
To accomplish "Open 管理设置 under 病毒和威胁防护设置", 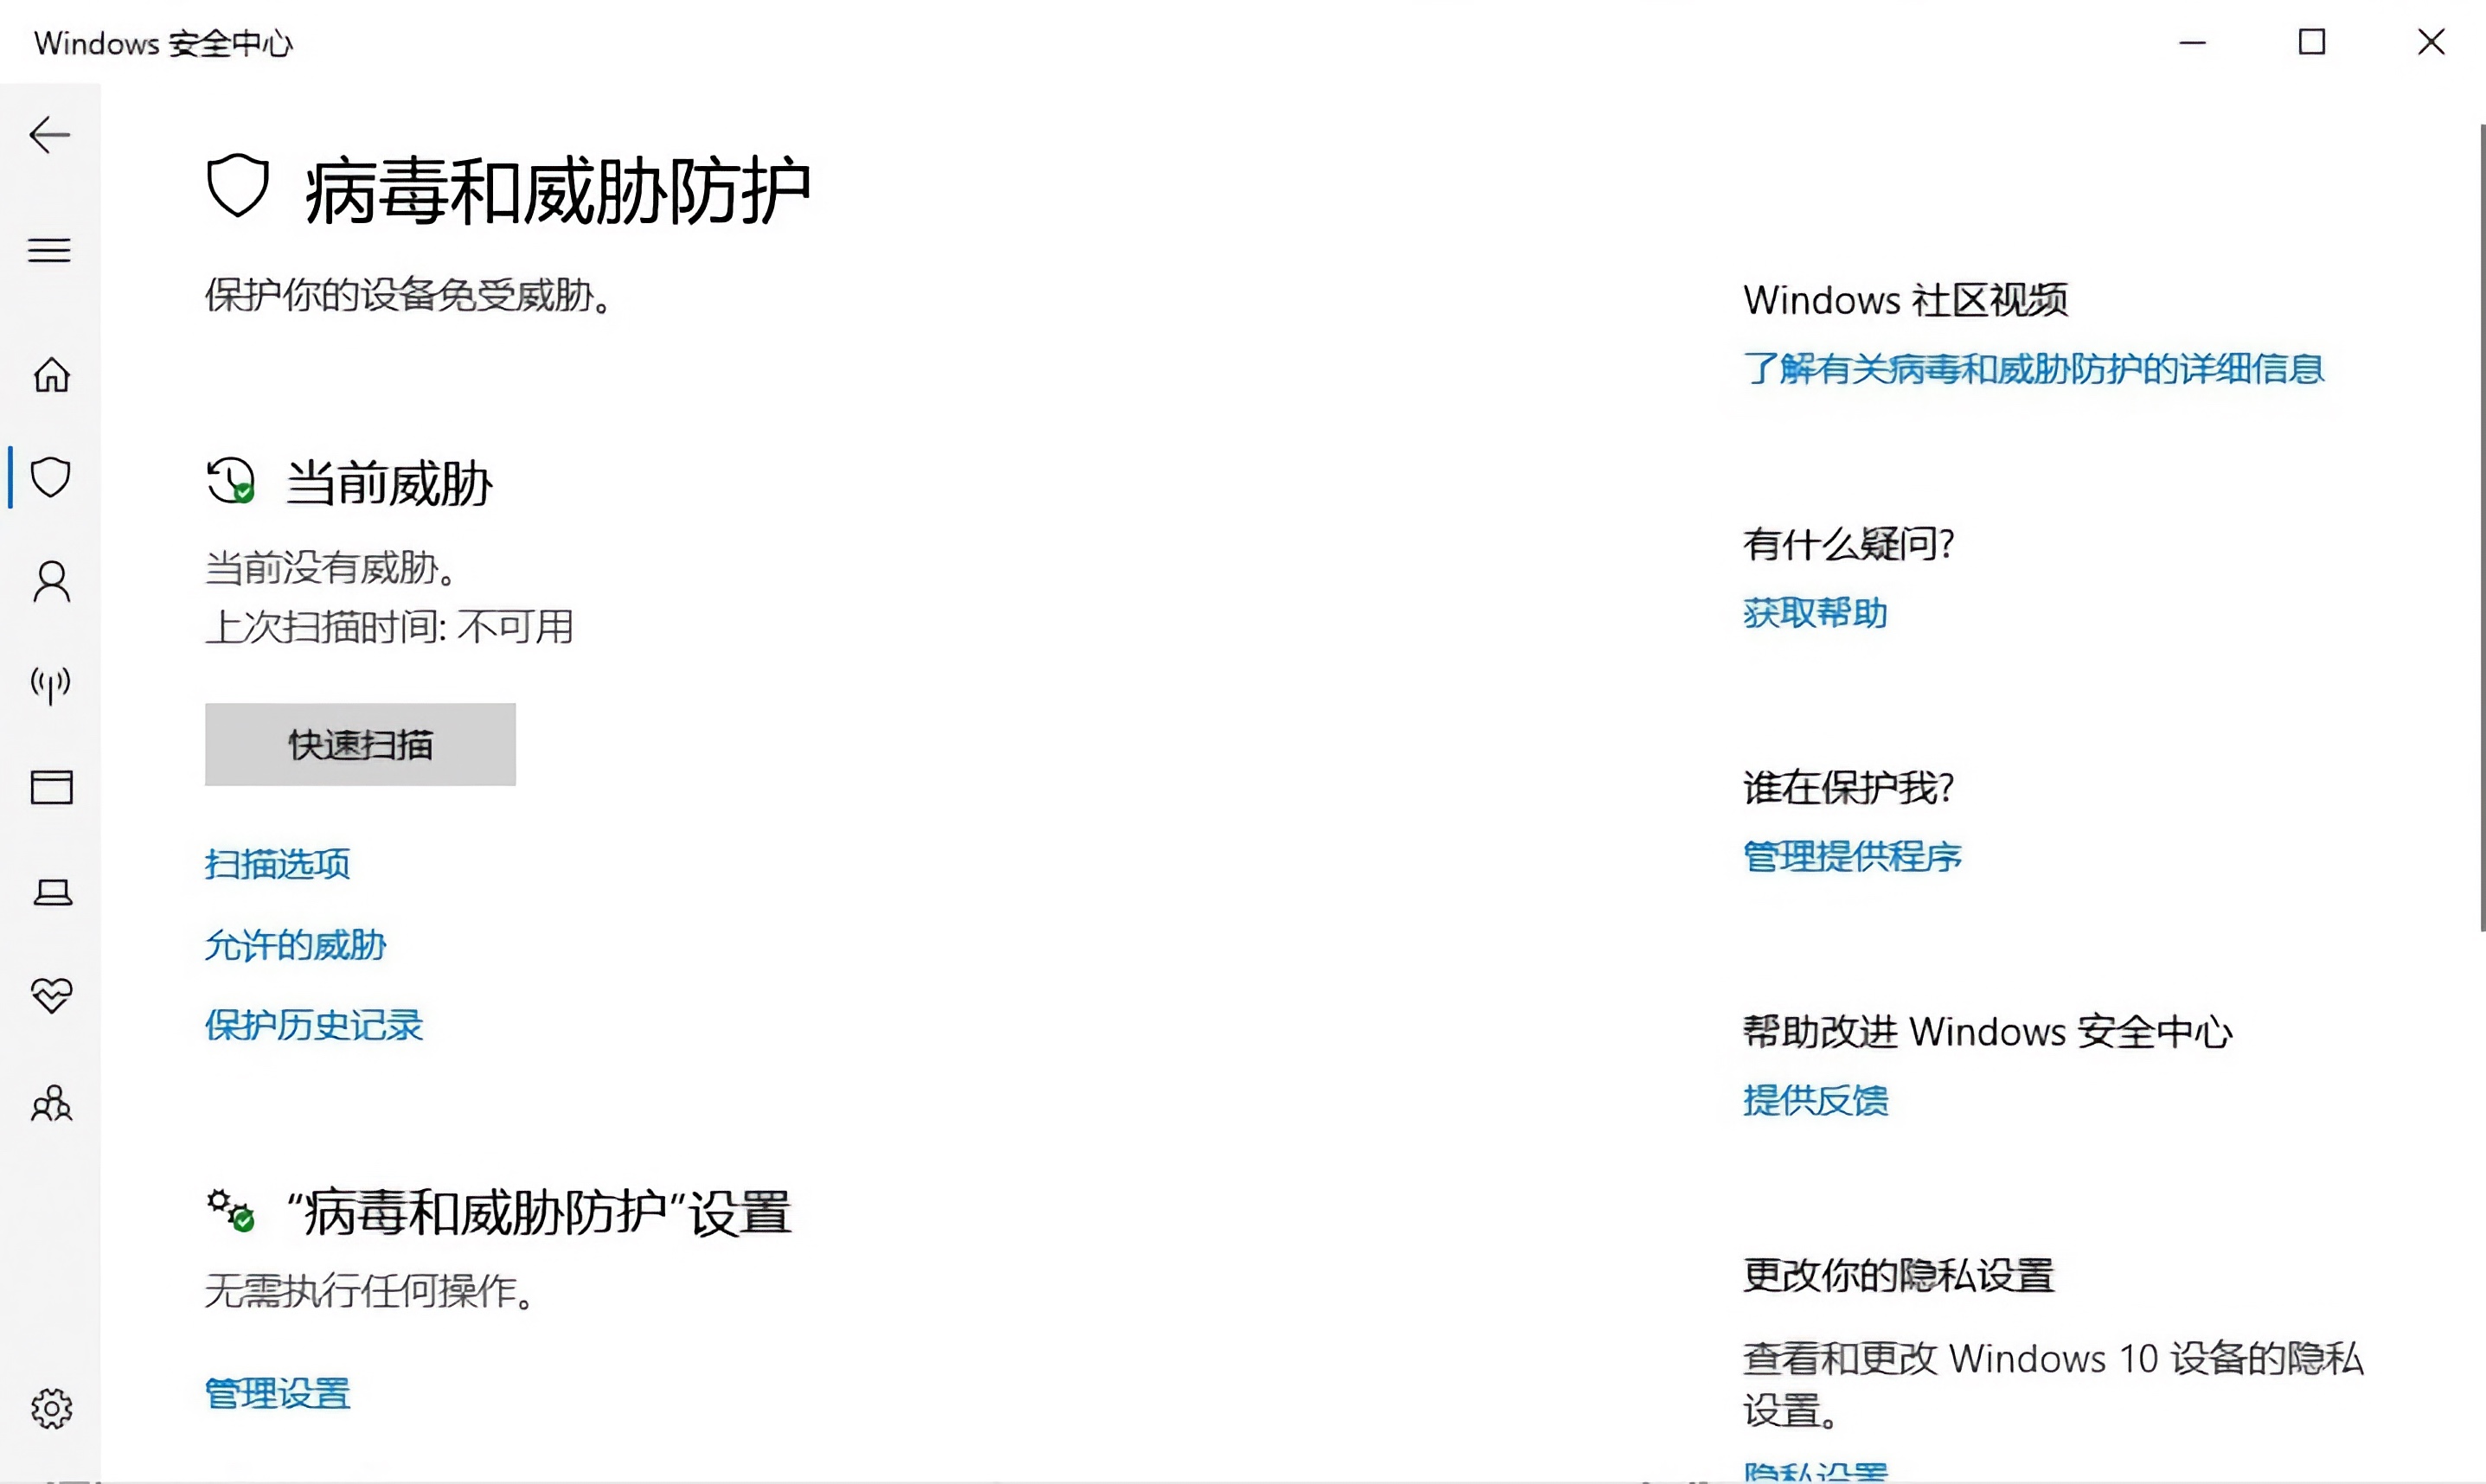I will coord(276,1393).
